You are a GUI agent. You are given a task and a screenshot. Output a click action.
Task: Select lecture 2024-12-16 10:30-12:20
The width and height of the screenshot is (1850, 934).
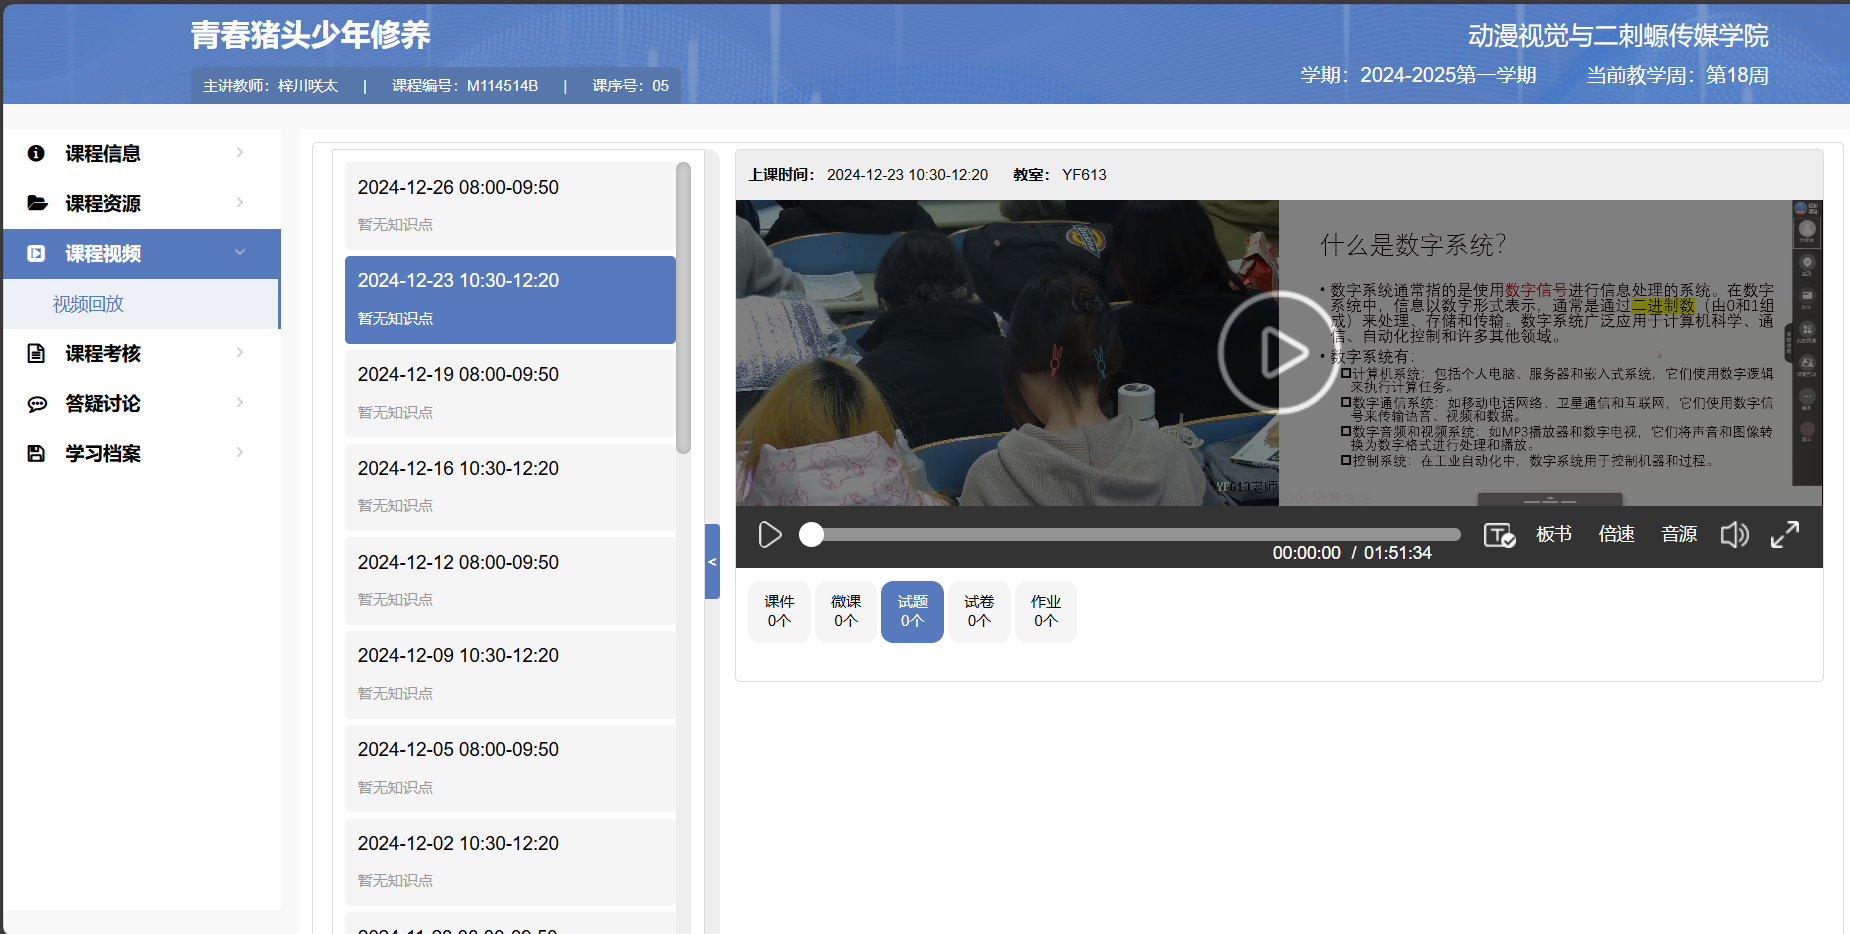510,487
